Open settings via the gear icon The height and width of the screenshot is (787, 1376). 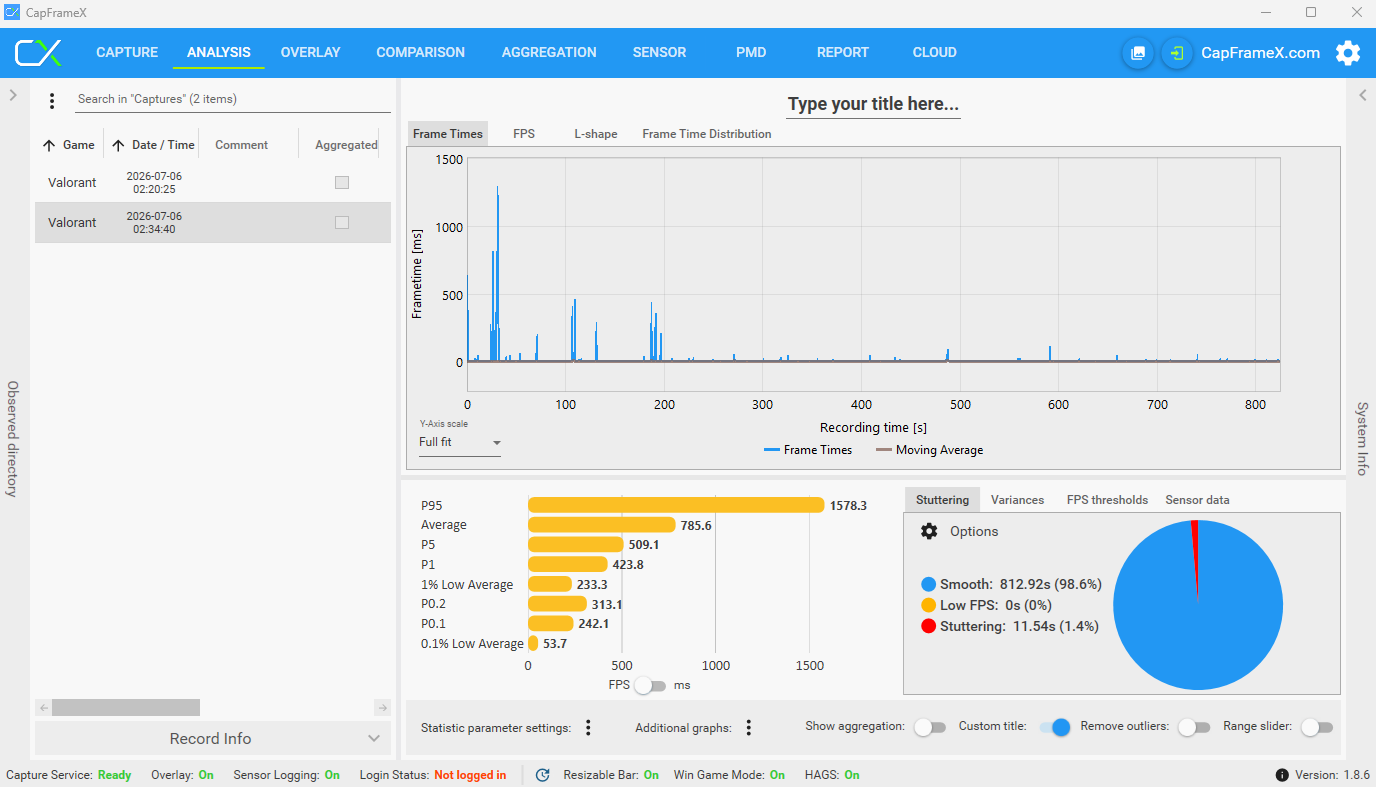1348,53
